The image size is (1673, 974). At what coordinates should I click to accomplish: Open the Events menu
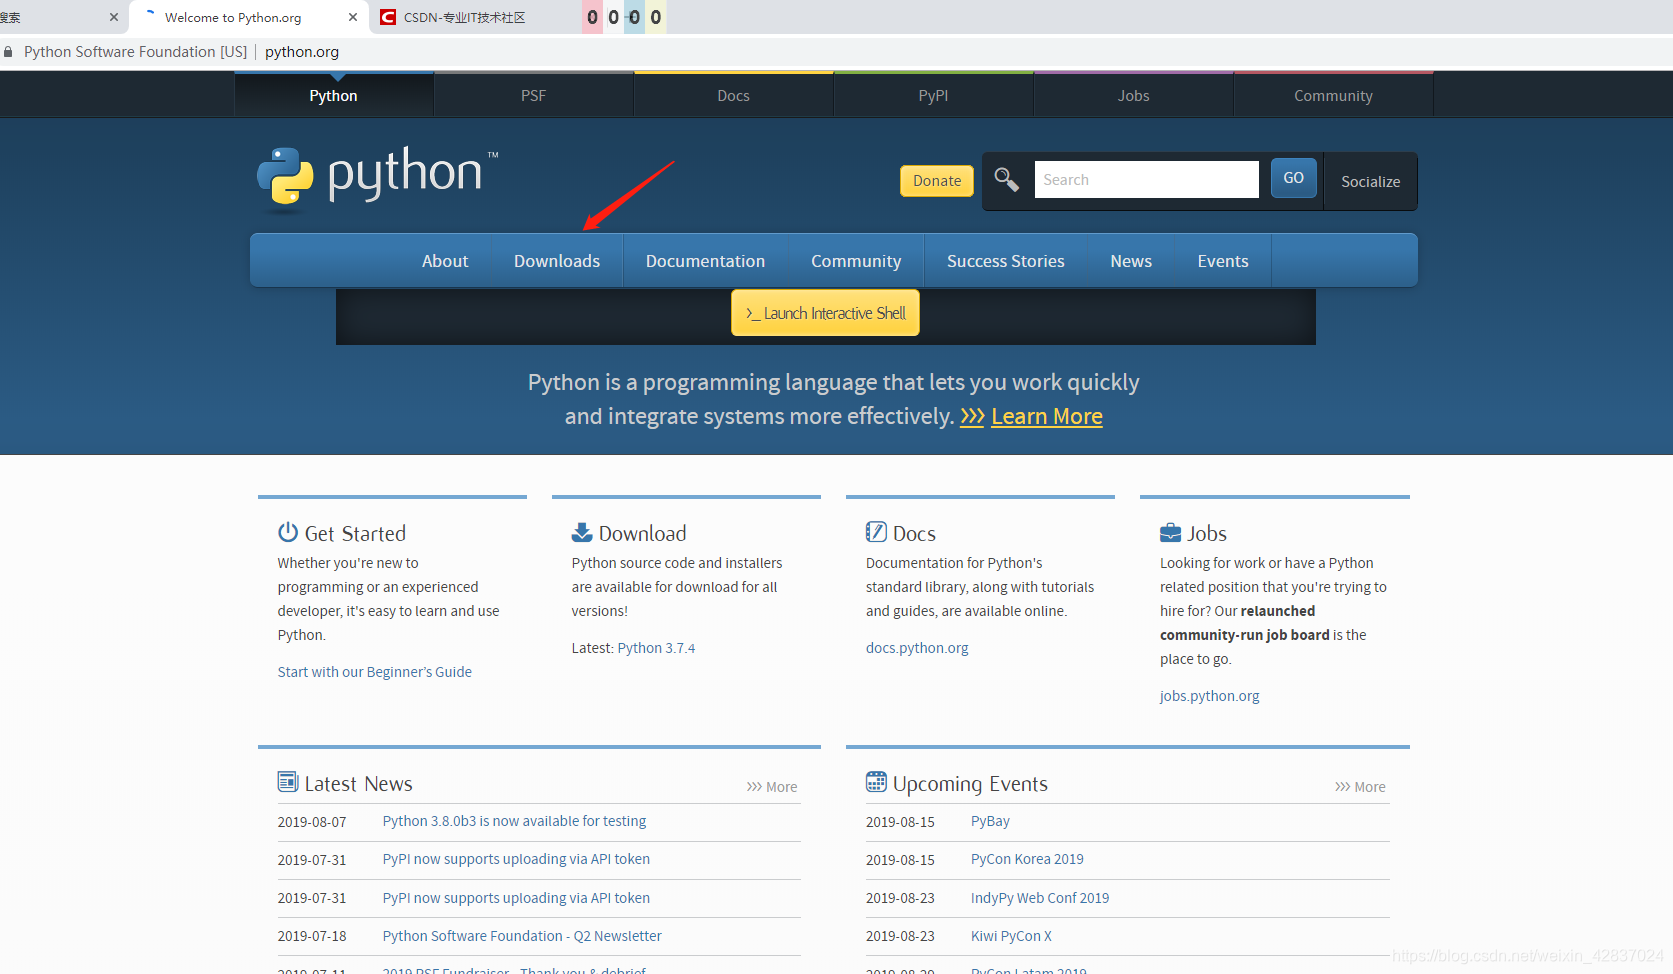[1223, 261]
